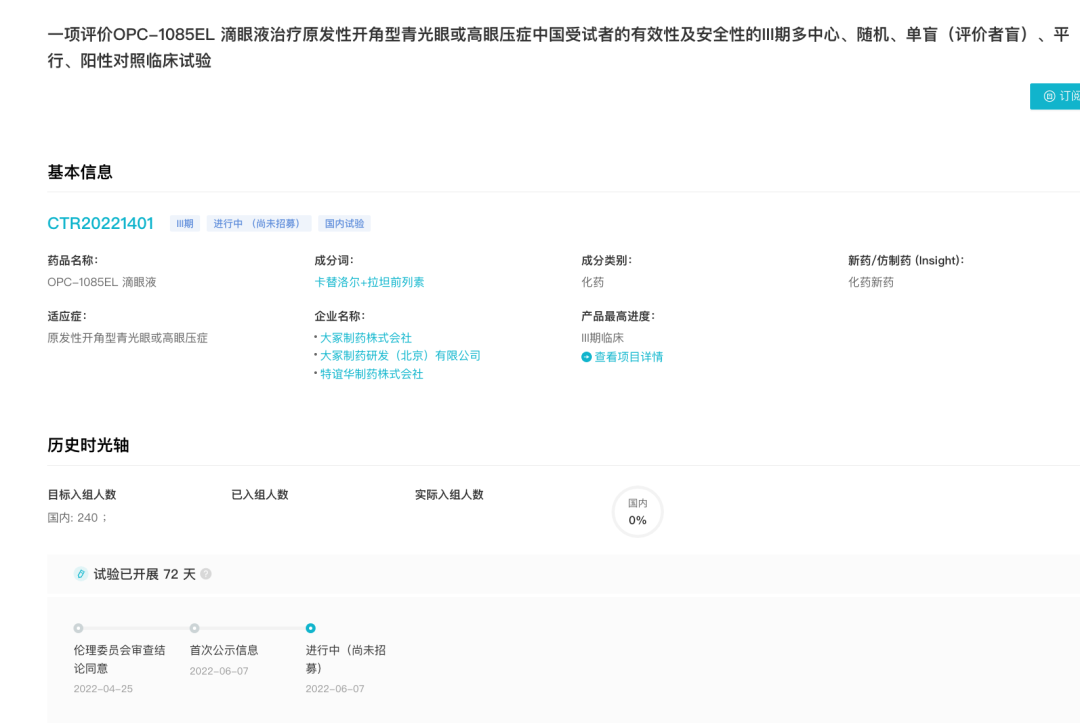Open the 大冢制药株式会社 company link

(365, 338)
